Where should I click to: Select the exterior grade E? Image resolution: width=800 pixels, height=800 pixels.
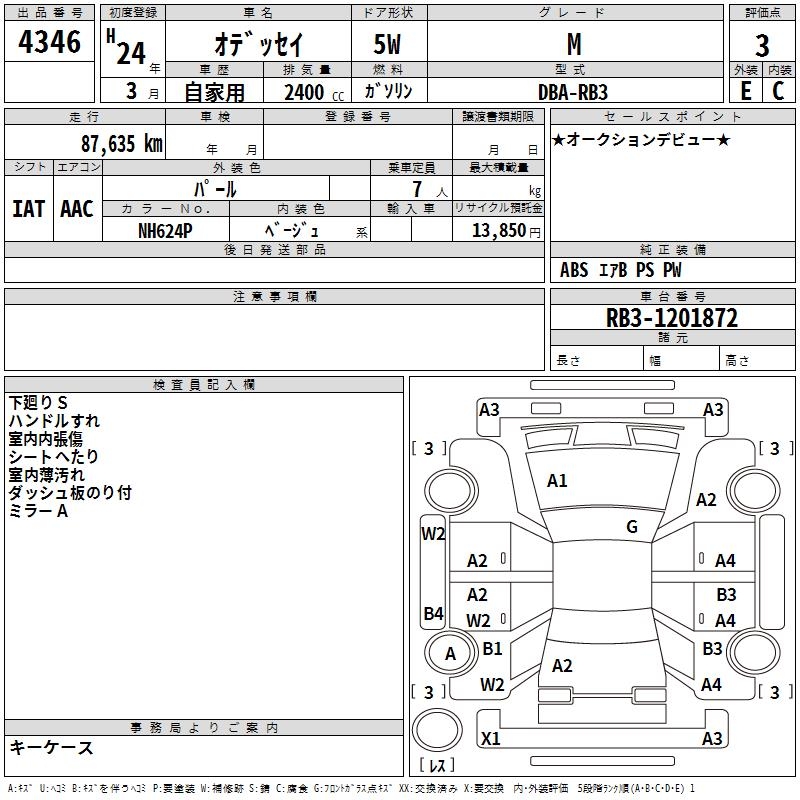click(x=745, y=91)
